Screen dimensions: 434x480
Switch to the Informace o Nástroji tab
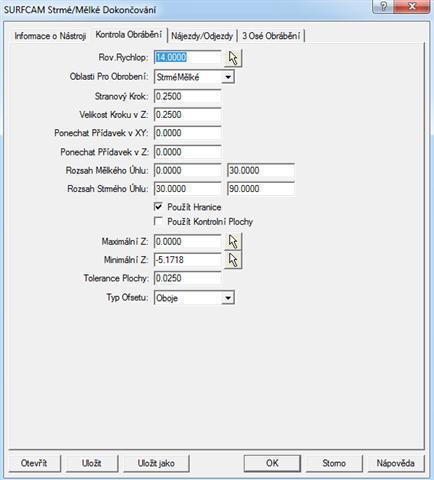[50, 36]
